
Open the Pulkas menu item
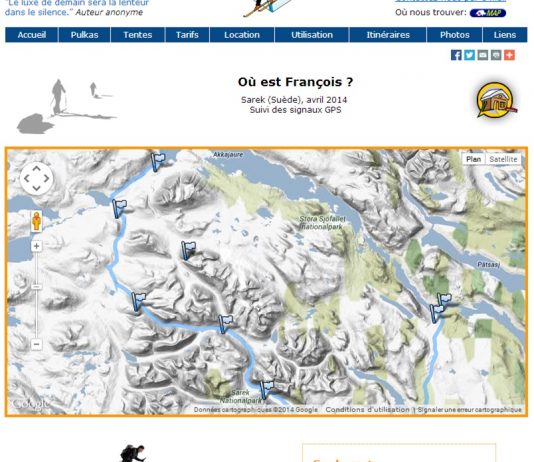pyautogui.click(x=84, y=35)
